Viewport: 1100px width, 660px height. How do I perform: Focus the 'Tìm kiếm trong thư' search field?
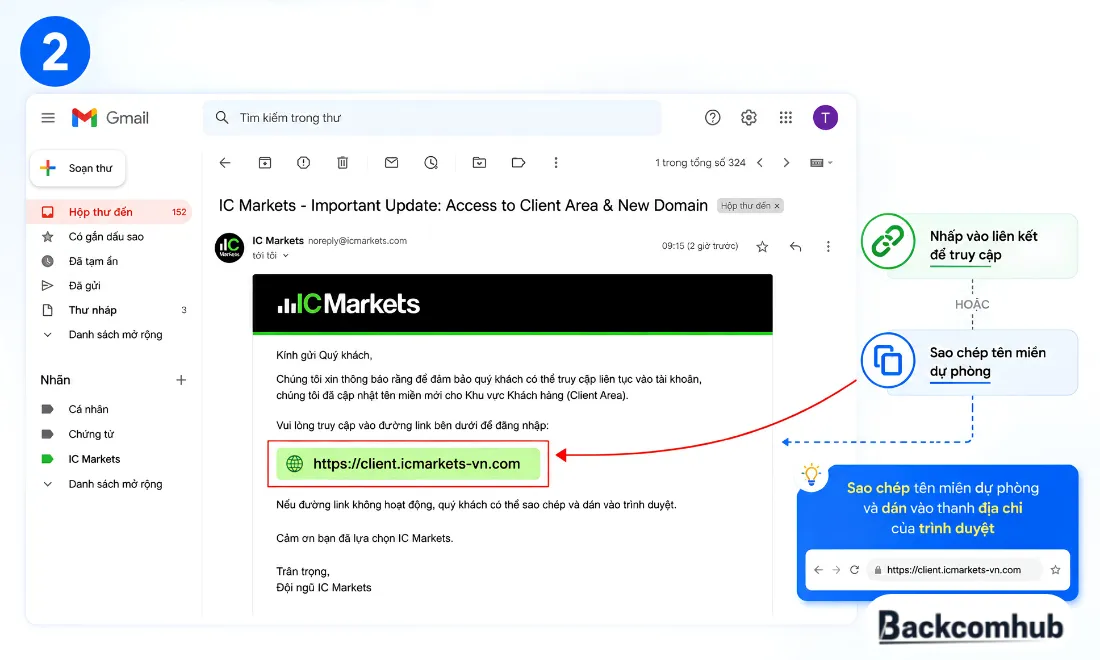click(x=432, y=118)
